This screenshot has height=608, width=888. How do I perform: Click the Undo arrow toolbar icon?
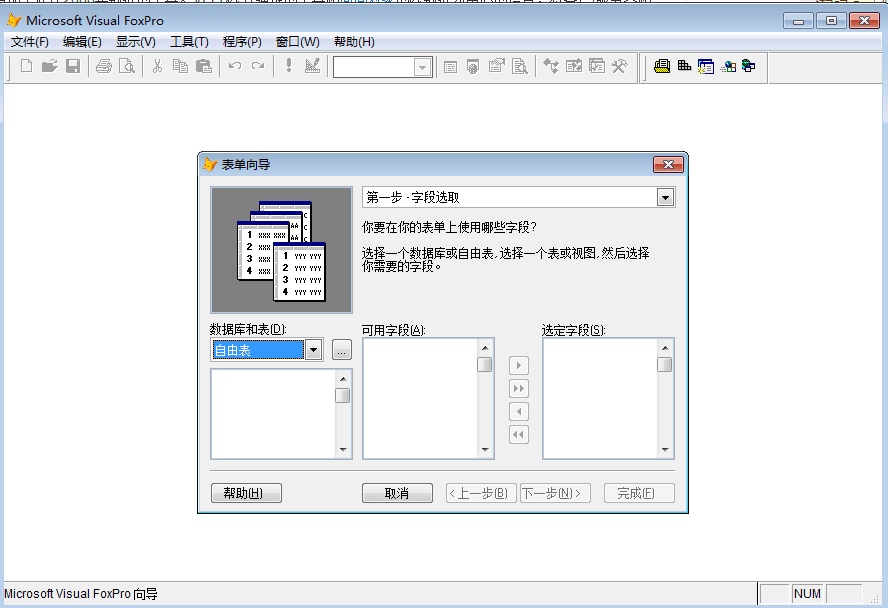click(234, 66)
